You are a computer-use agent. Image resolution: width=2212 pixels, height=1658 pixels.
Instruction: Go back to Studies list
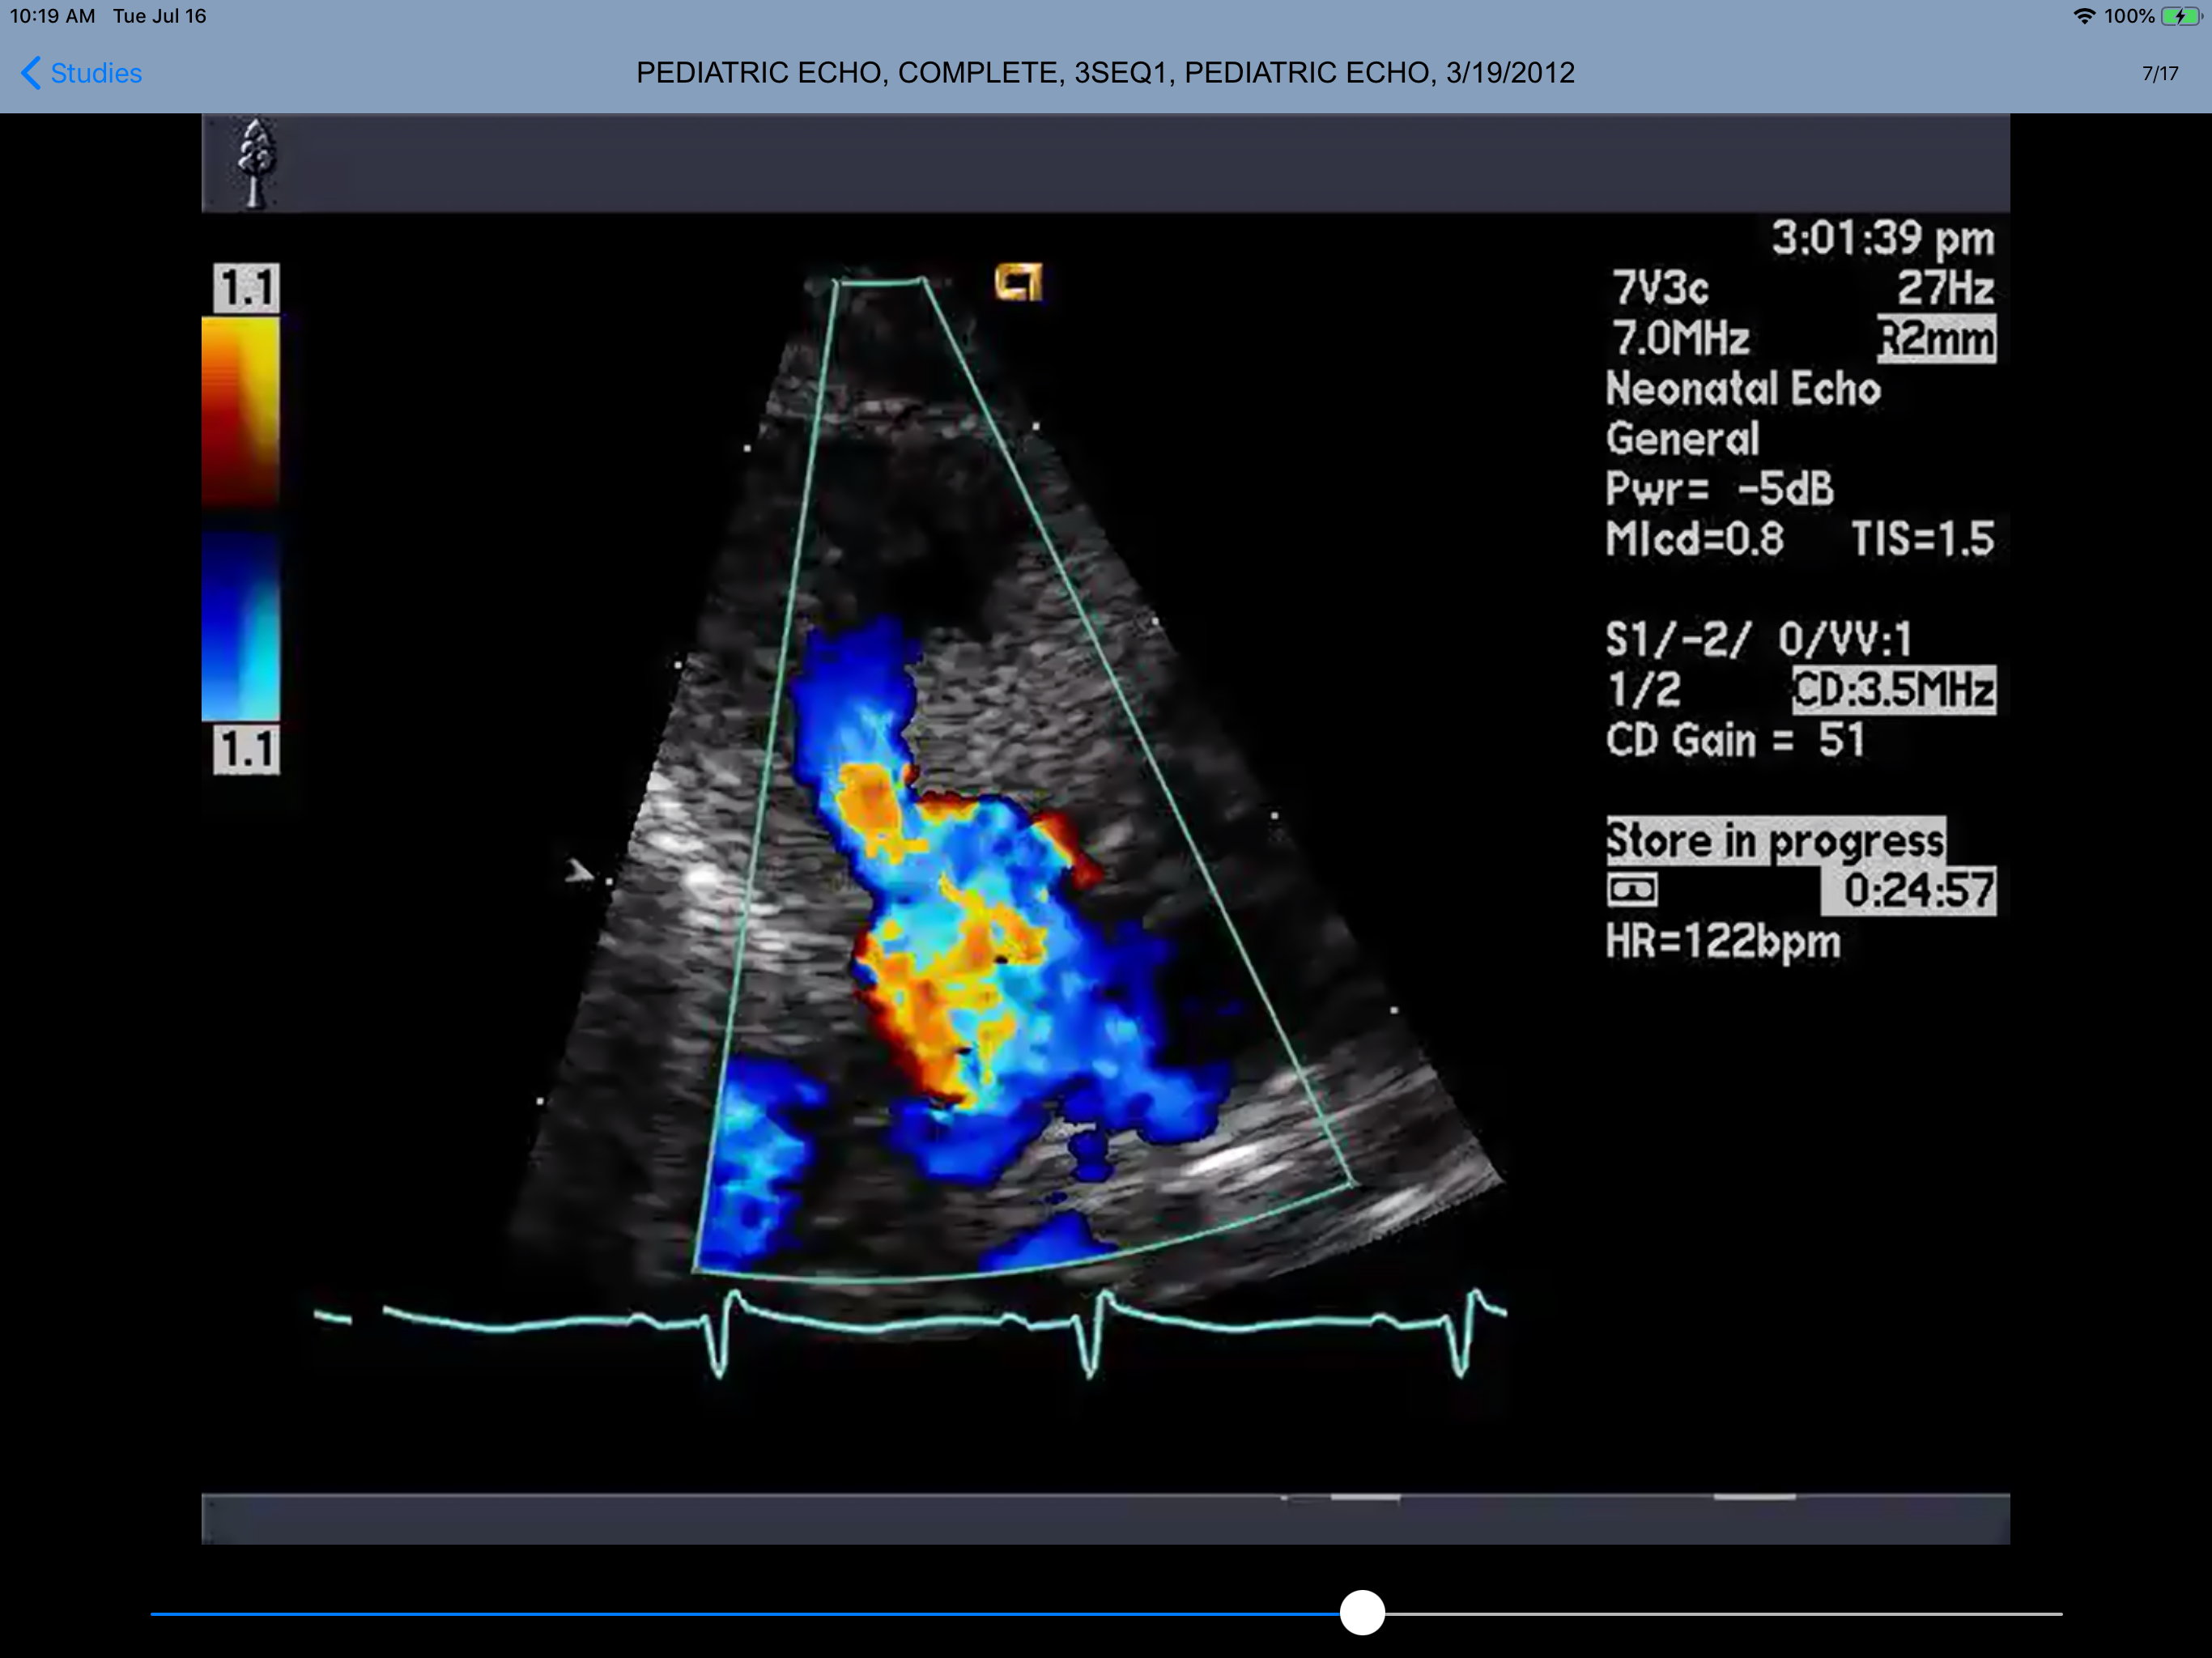click(x=95, y=73)
